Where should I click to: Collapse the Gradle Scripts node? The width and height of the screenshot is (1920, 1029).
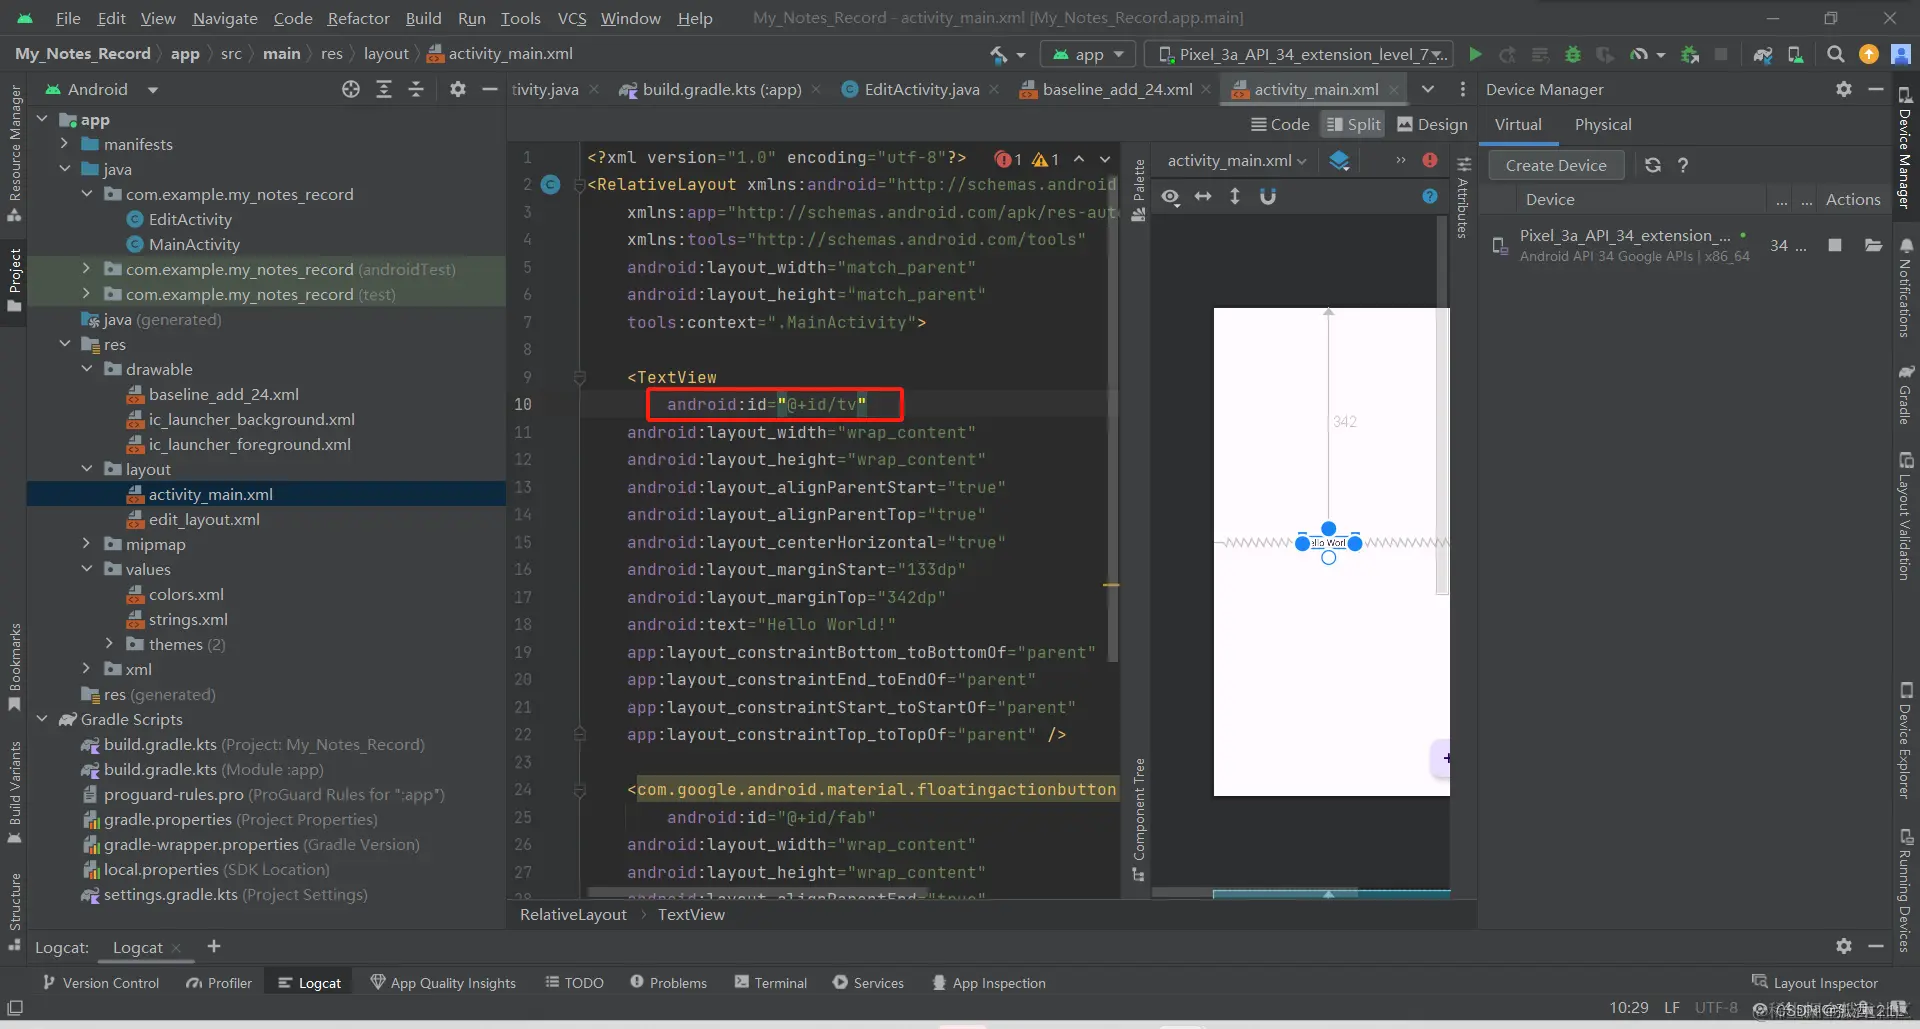(x=43, y=719)
